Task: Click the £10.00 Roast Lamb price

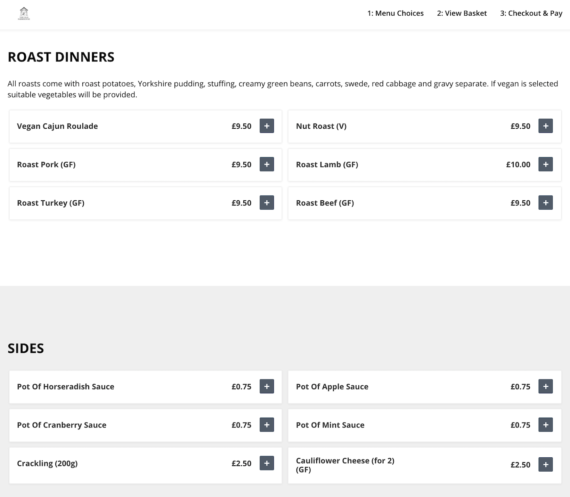Action: 518,164
